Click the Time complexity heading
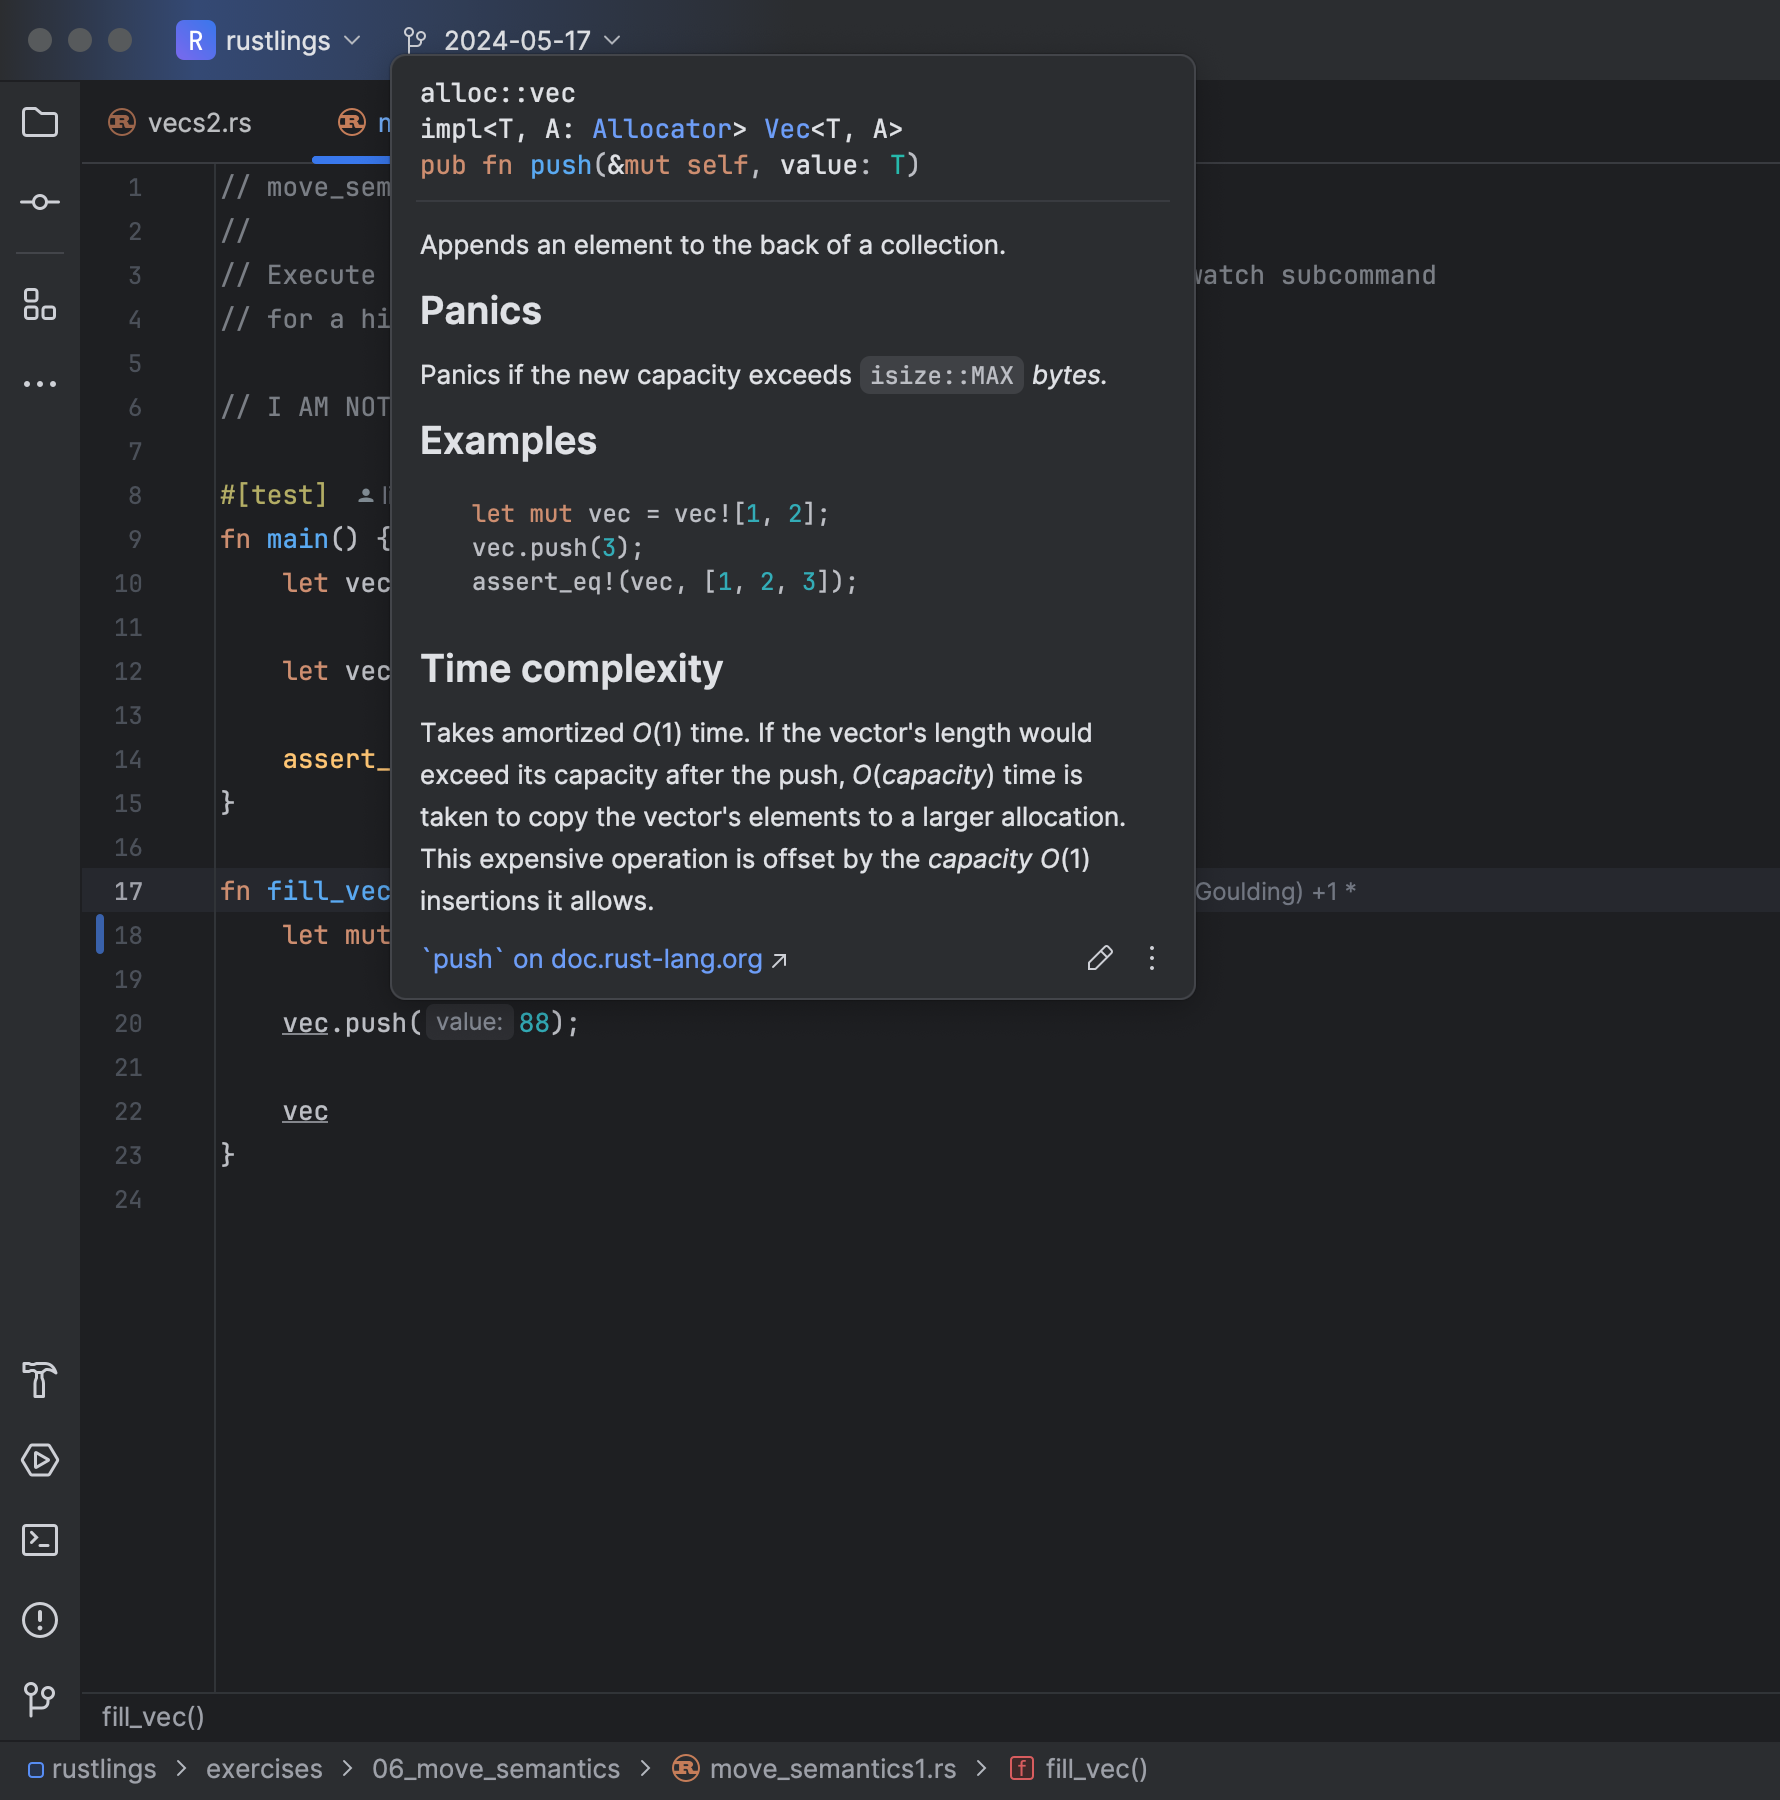This screenshot has width=1780, height=1800. (x=571, y=669)
